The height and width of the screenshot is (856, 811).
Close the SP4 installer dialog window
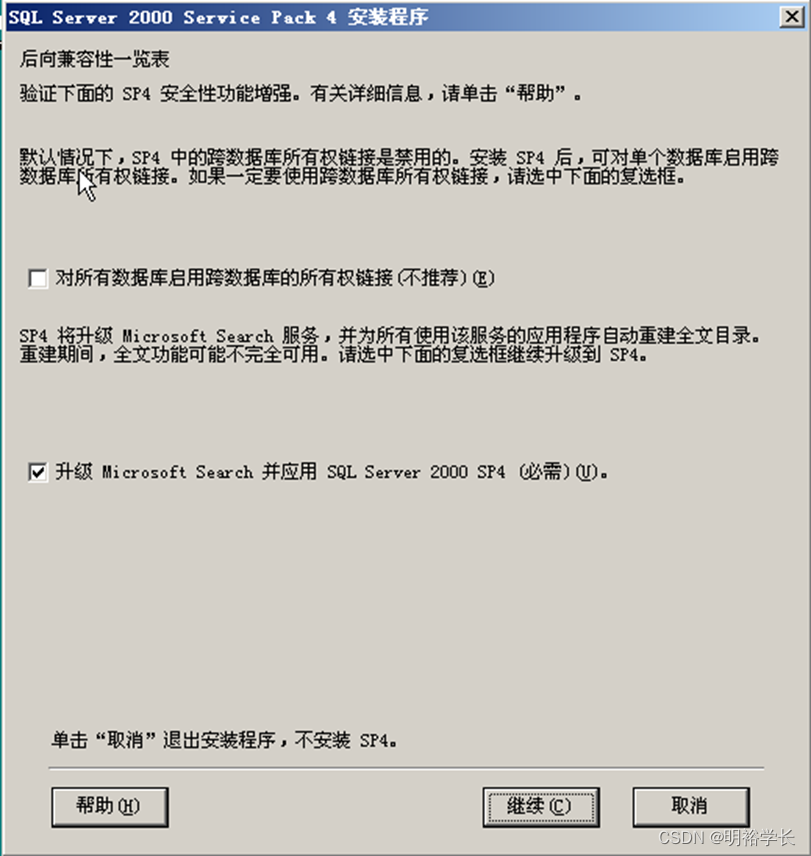[792, 16]
